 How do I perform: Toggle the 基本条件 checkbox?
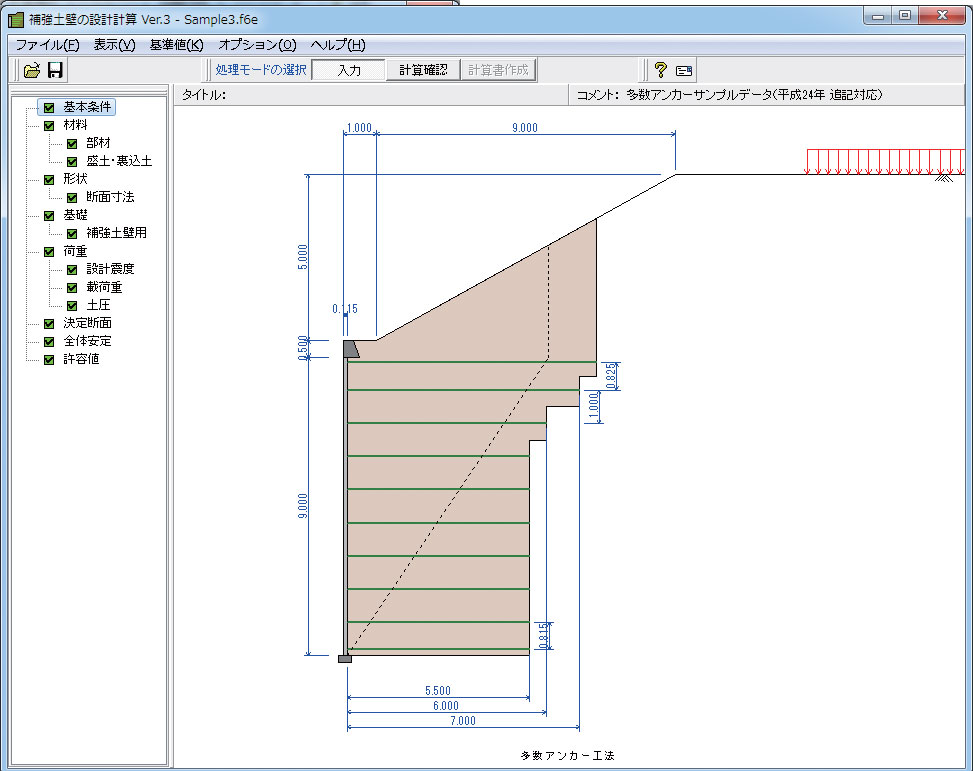click(x=49, y=107)
